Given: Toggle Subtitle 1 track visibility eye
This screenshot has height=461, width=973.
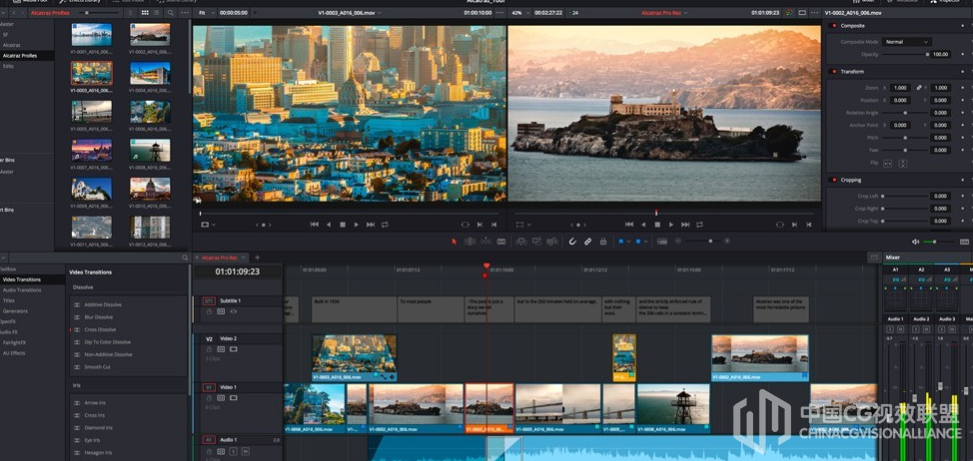Looking at the screenshot, I should [233, 311].
